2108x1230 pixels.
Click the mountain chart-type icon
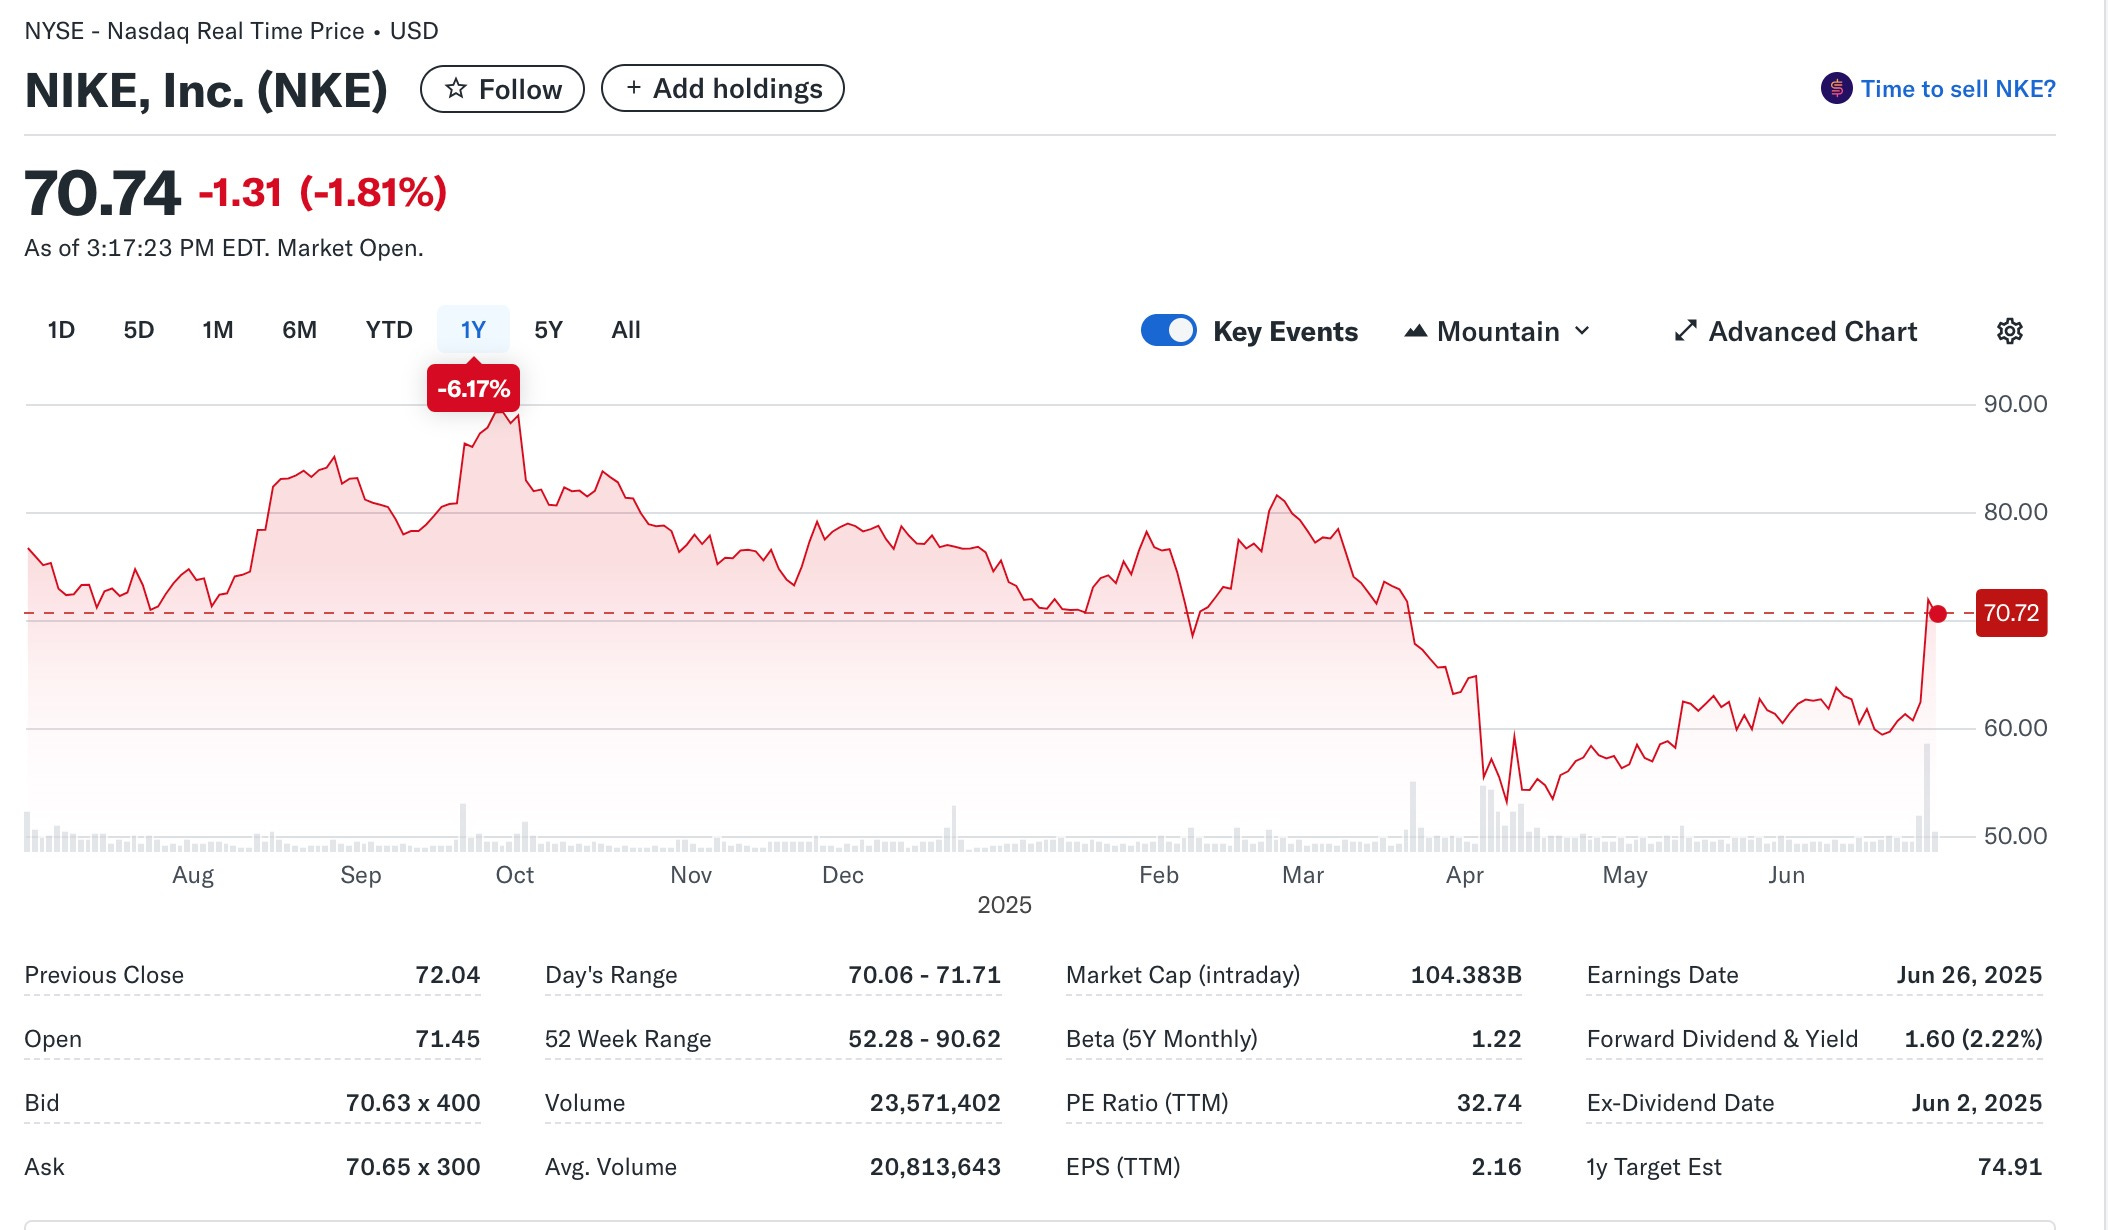coord(1415,331)
